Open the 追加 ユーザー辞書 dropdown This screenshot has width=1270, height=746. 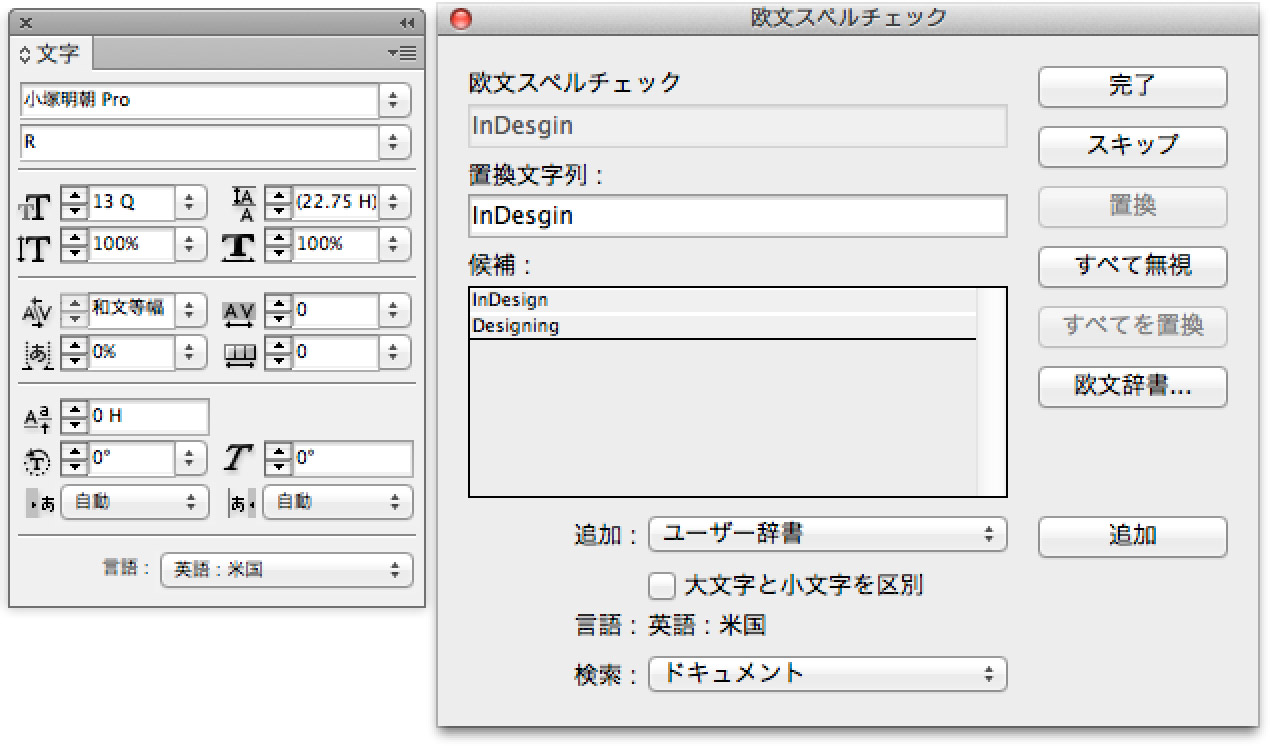(x=827, y=535)
